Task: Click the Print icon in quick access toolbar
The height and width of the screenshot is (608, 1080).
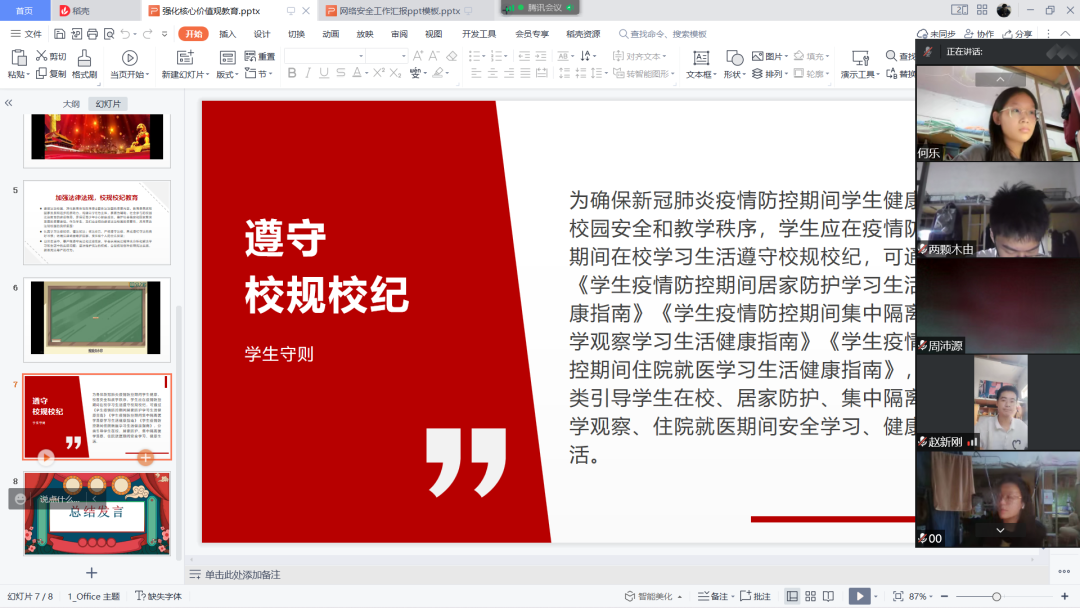Action: [x=94, y=34]
